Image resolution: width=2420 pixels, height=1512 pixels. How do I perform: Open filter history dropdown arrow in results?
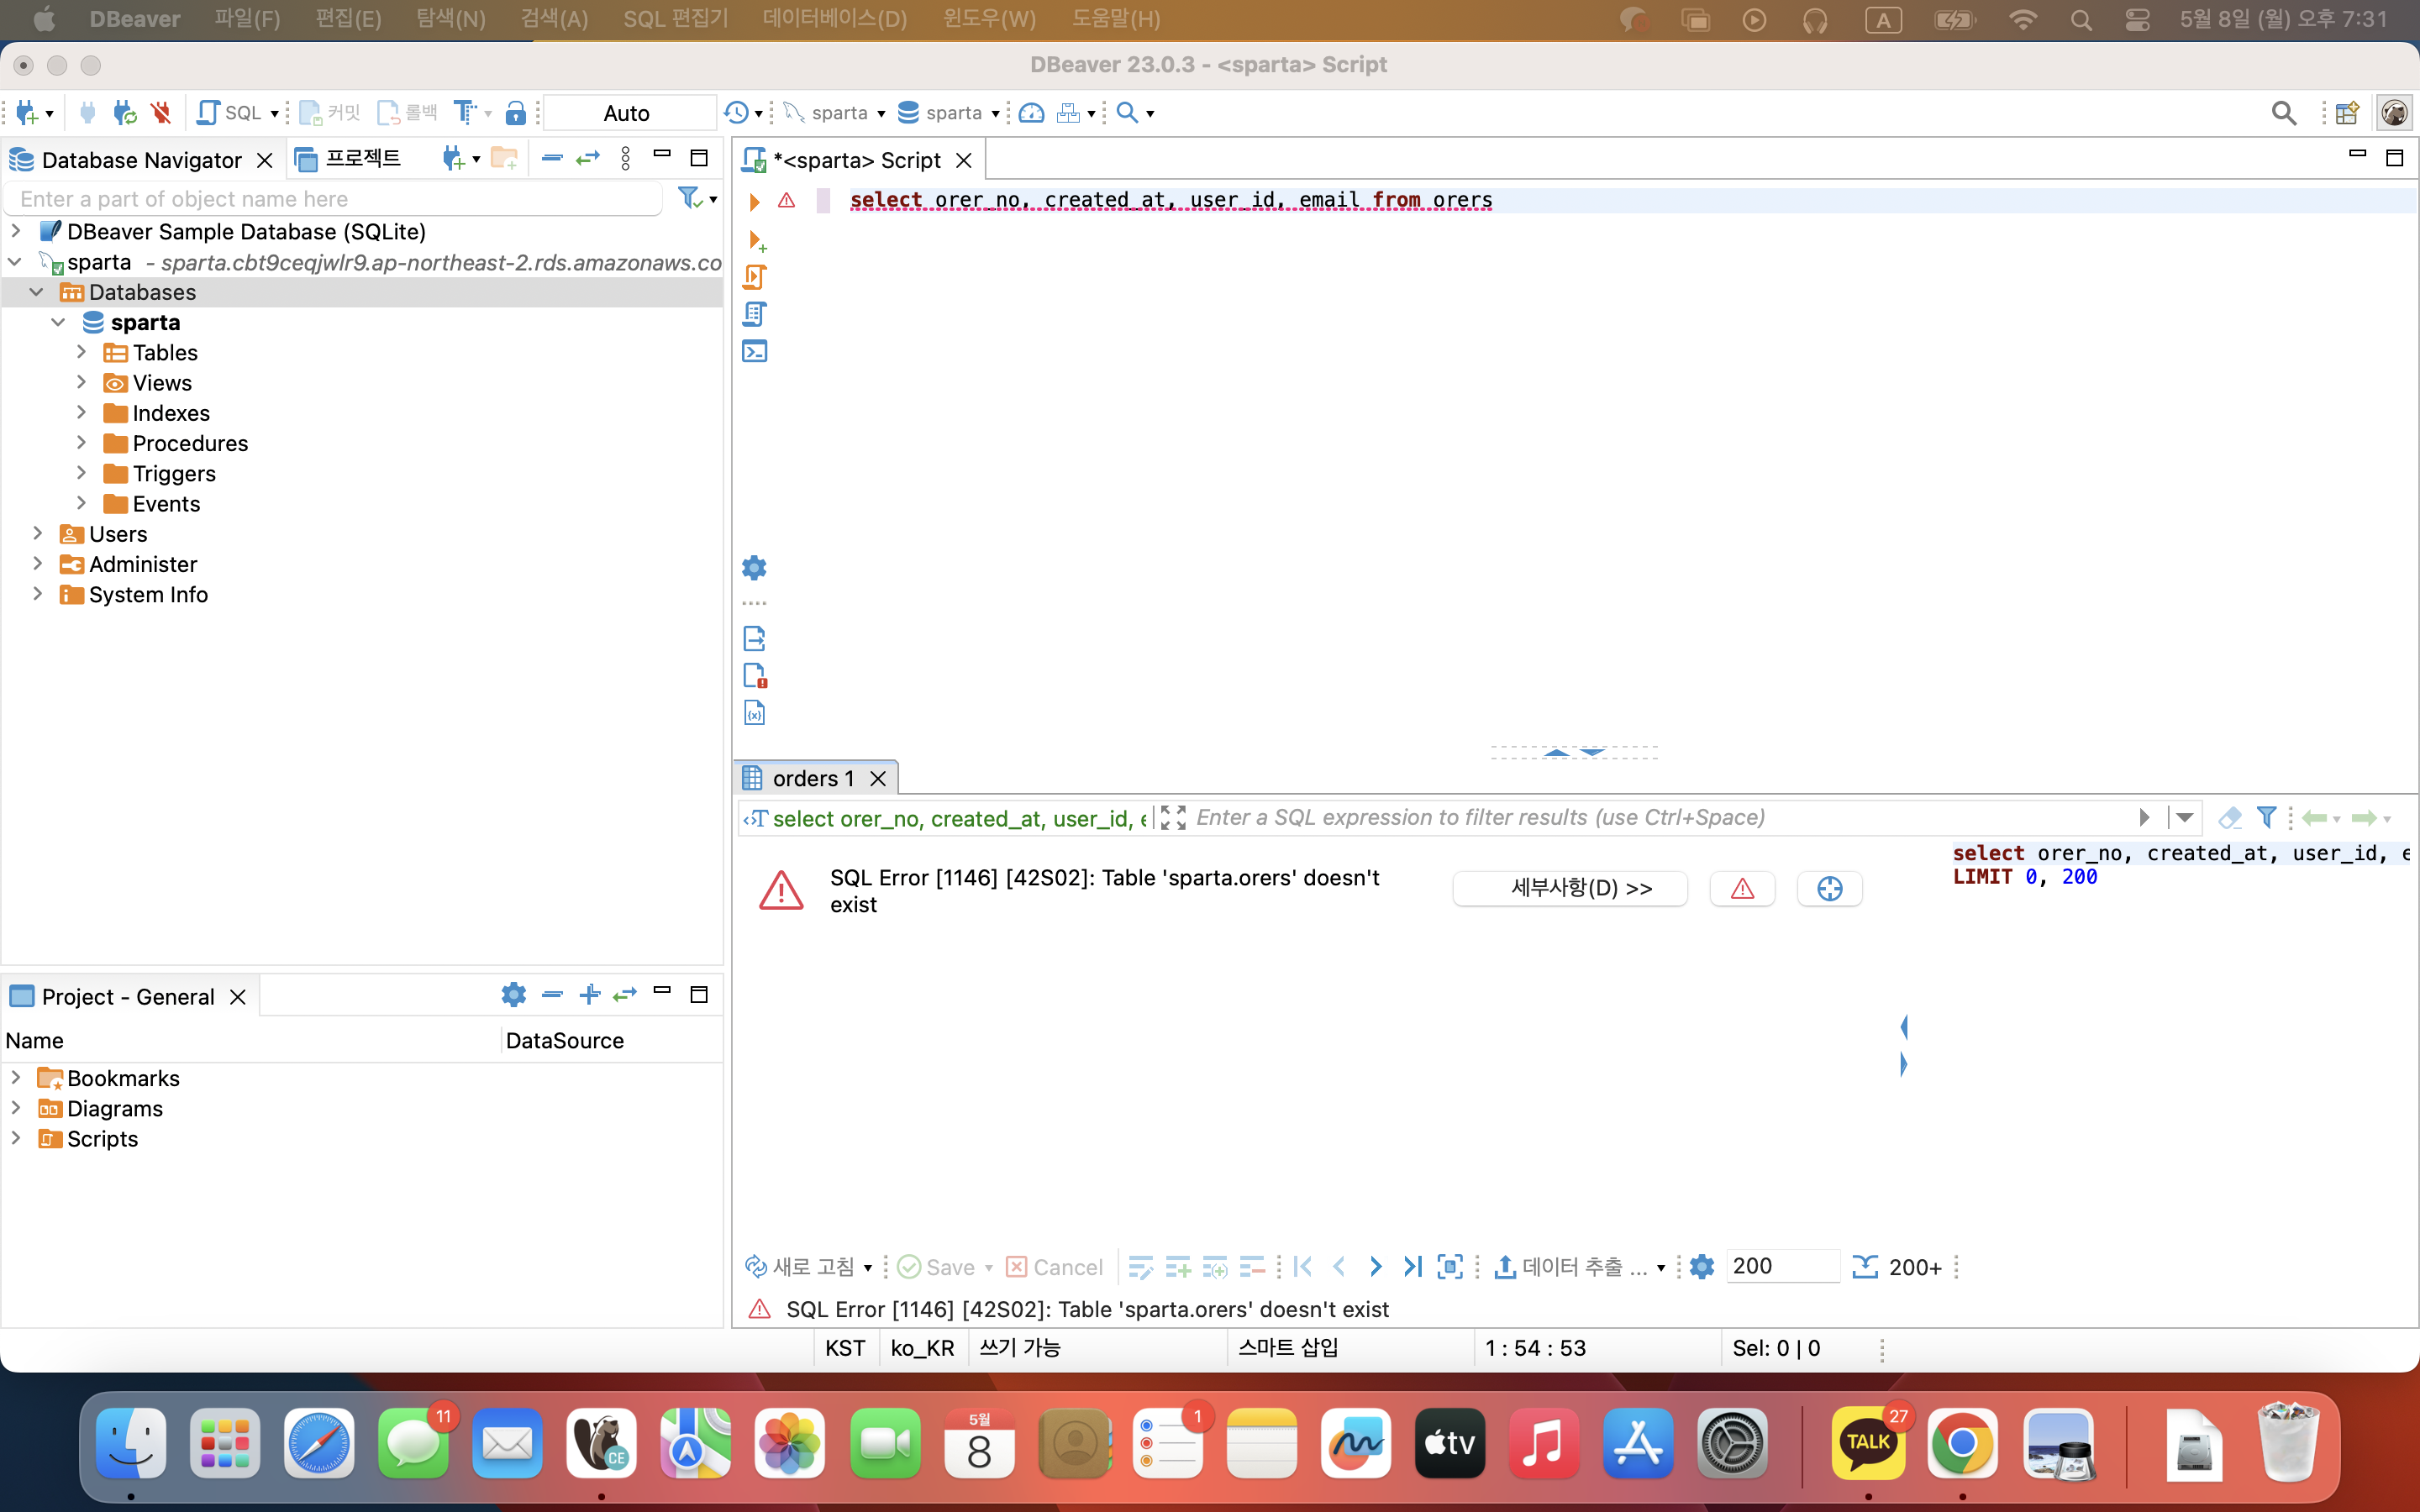coord(2185,818)
